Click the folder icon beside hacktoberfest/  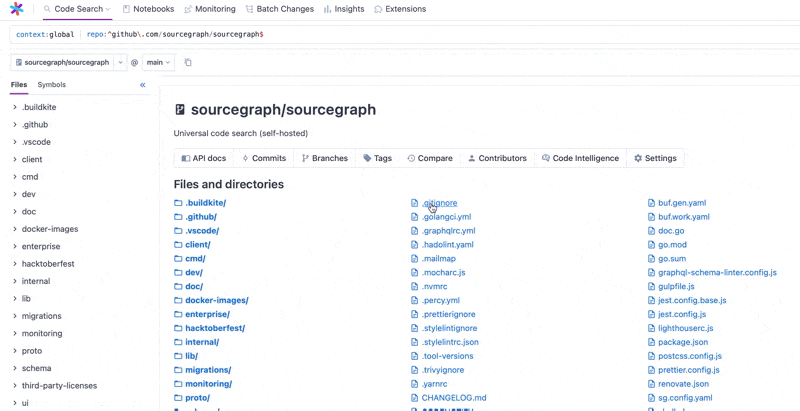[x=178, y=328]
